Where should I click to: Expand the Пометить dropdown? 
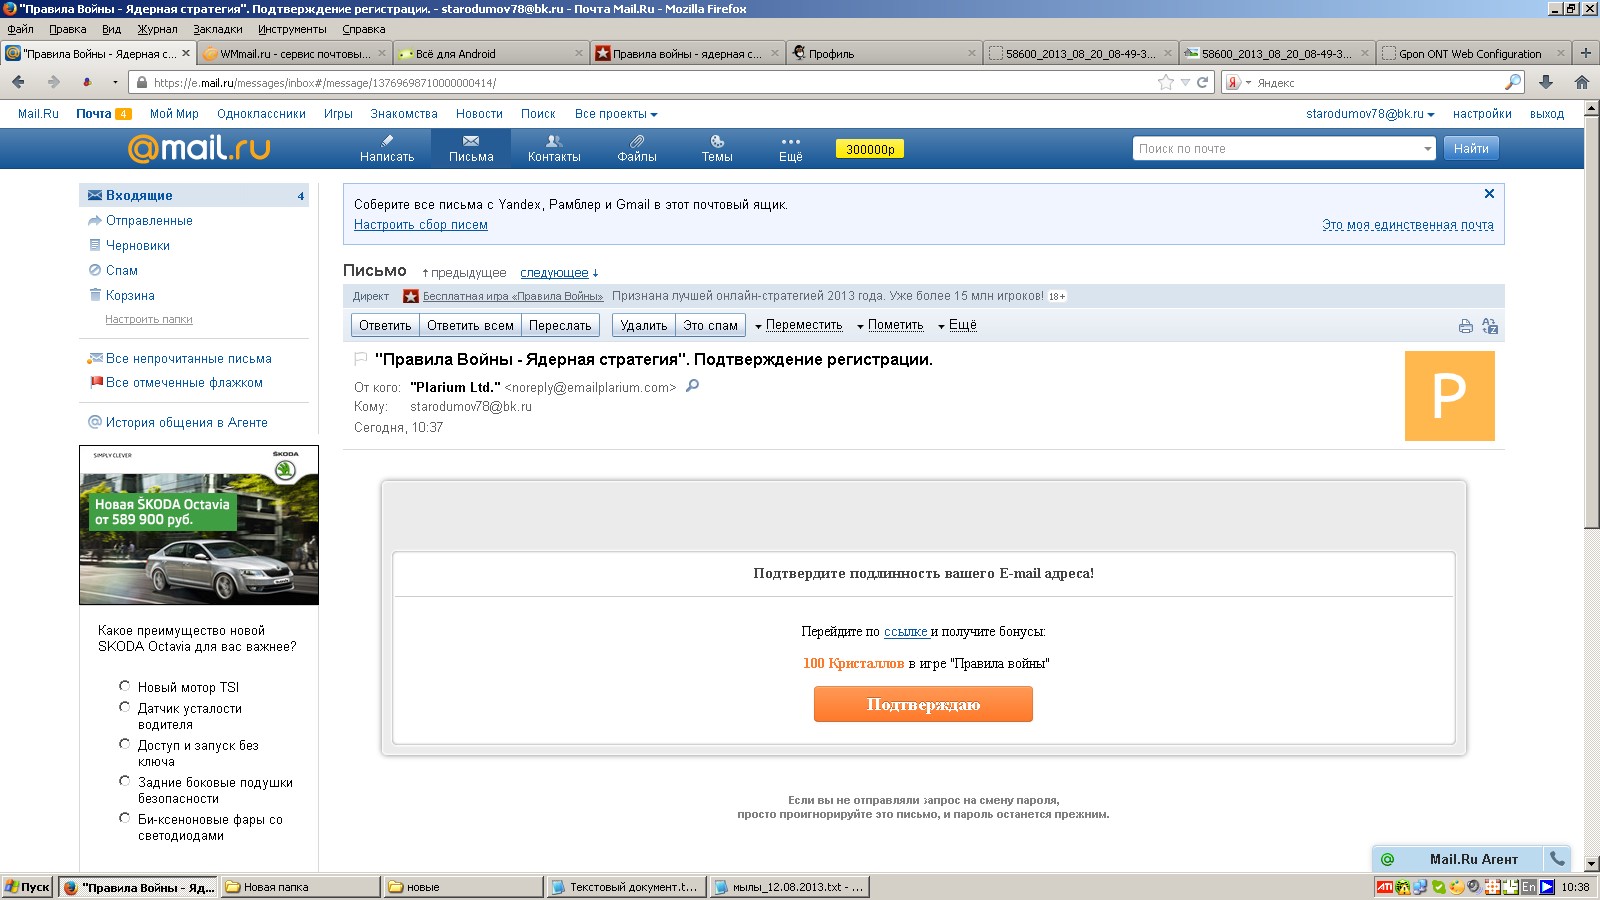[x=890, y=325]
